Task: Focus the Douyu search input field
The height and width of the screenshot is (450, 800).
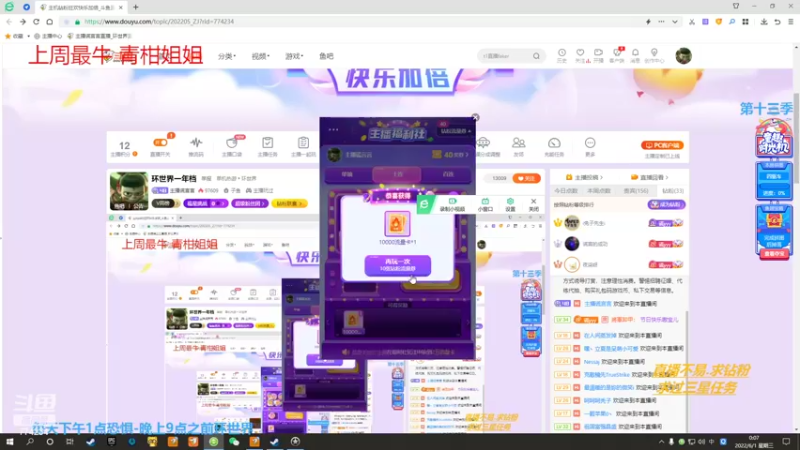Action: (x=505, y=56)
